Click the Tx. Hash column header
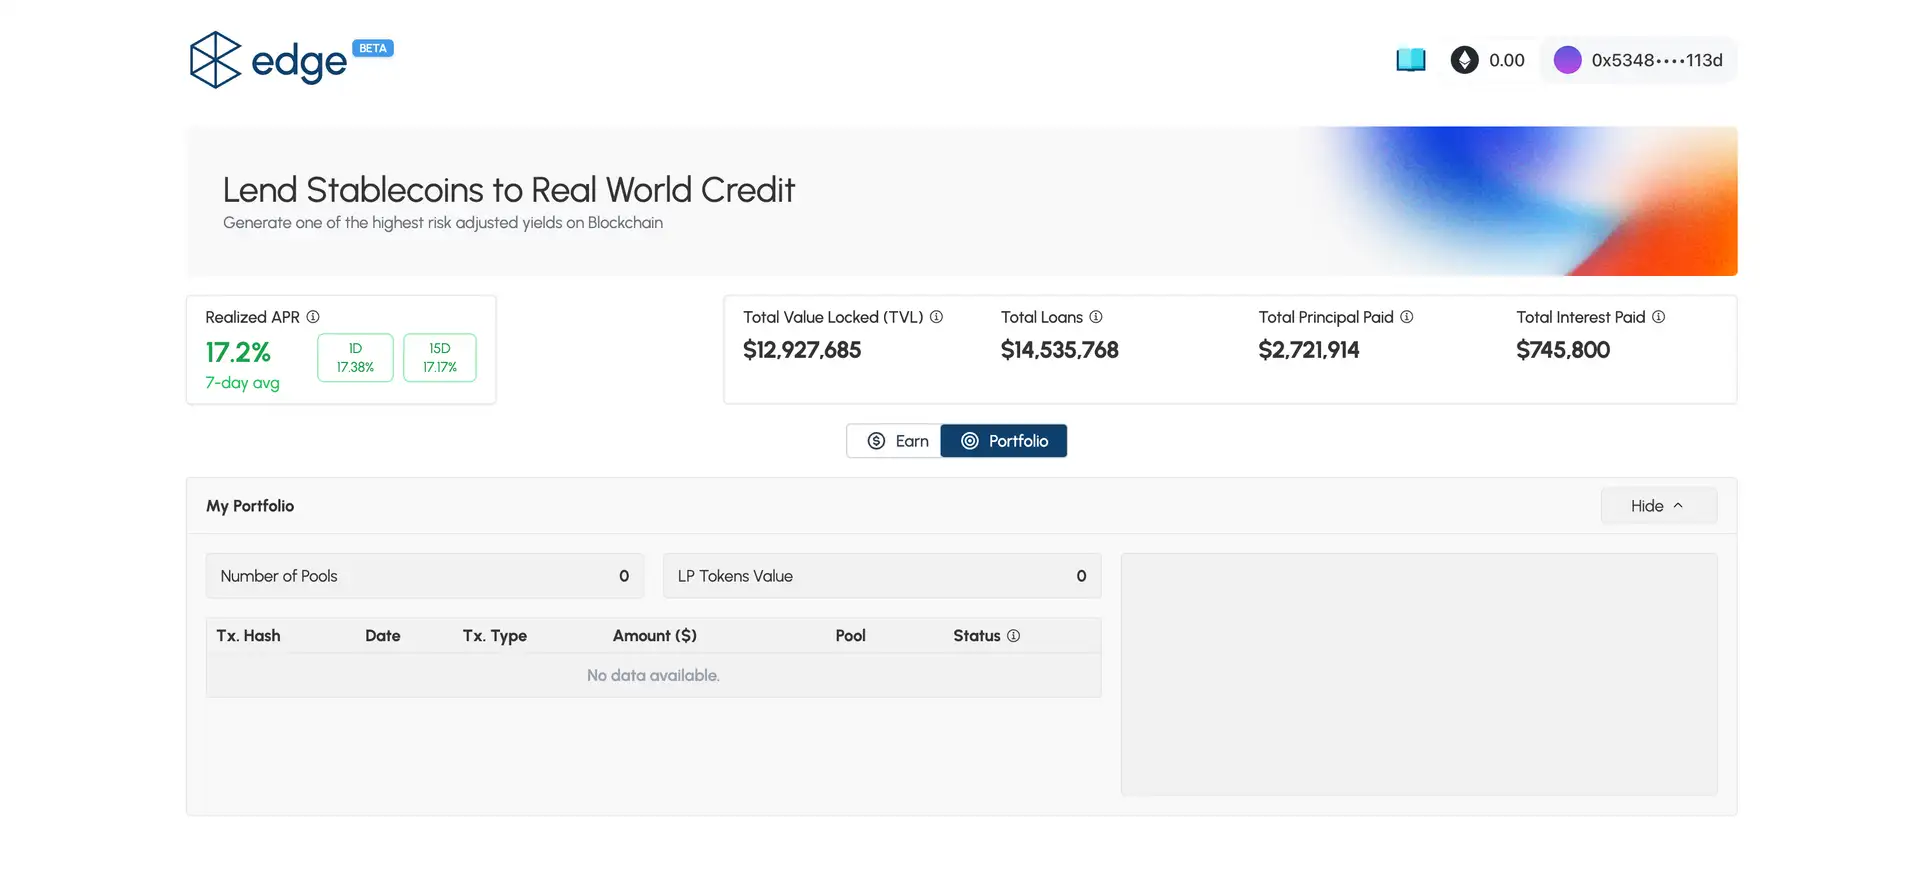The image size is (1920, 881). (x=248, y=636)
